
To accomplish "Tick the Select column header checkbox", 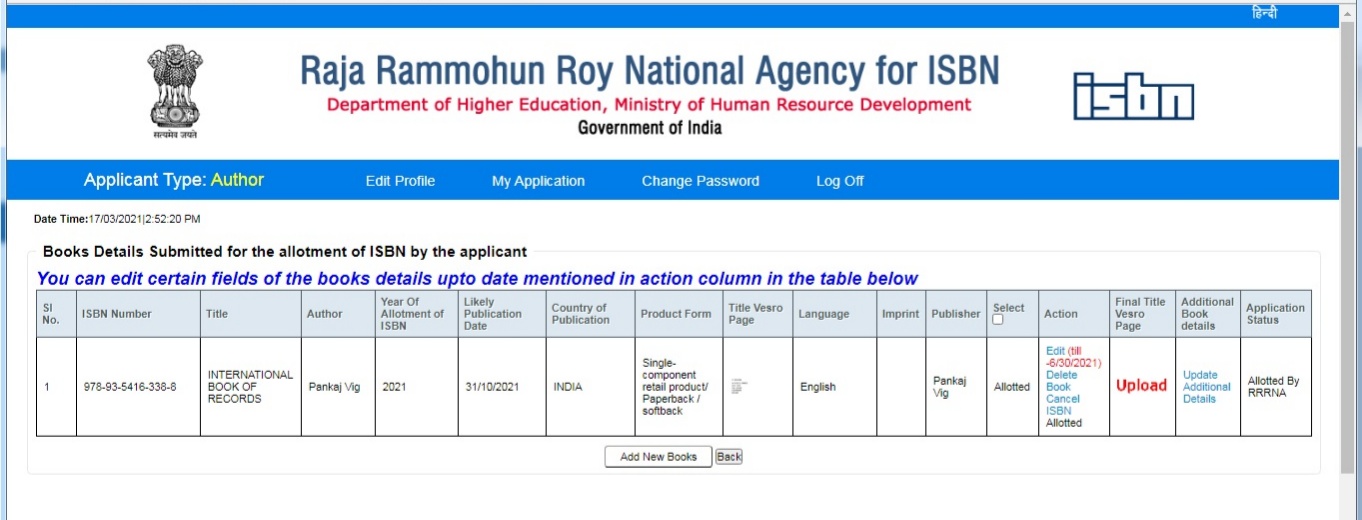I will tap(998, 320).
